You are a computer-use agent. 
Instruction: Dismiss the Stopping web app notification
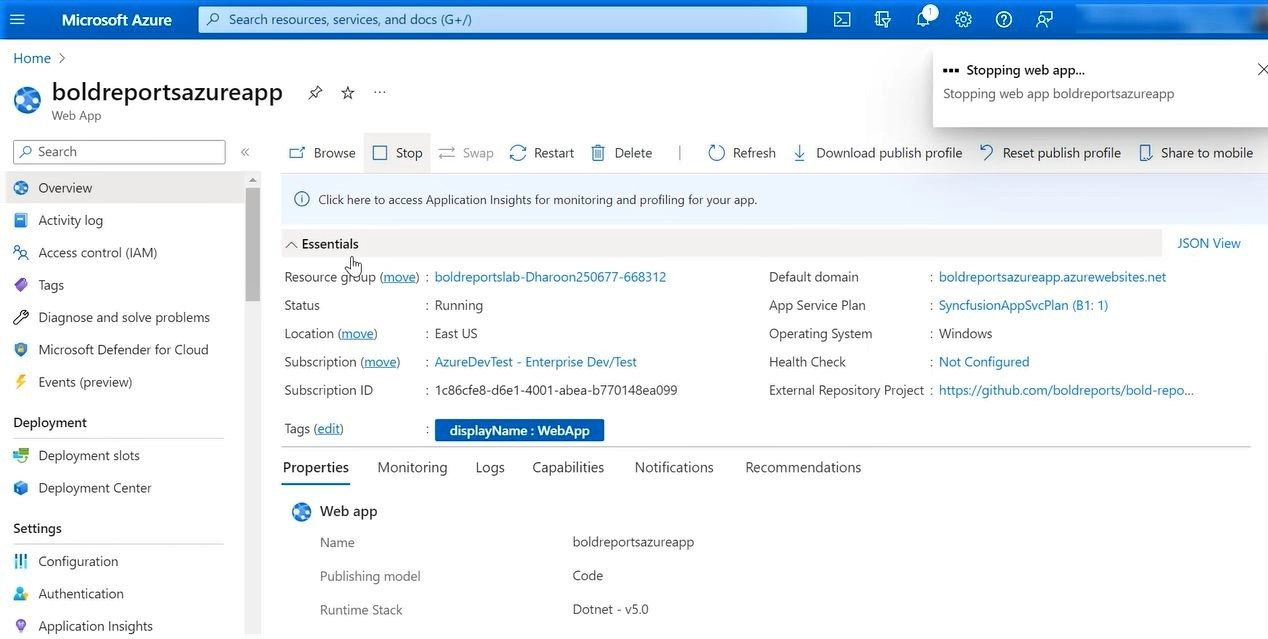(1261, 69)
